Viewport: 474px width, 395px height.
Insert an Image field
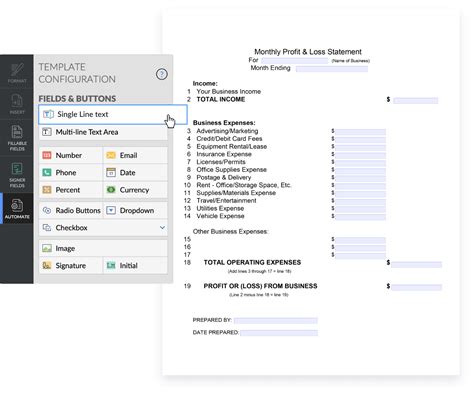[x=103, y=248]
